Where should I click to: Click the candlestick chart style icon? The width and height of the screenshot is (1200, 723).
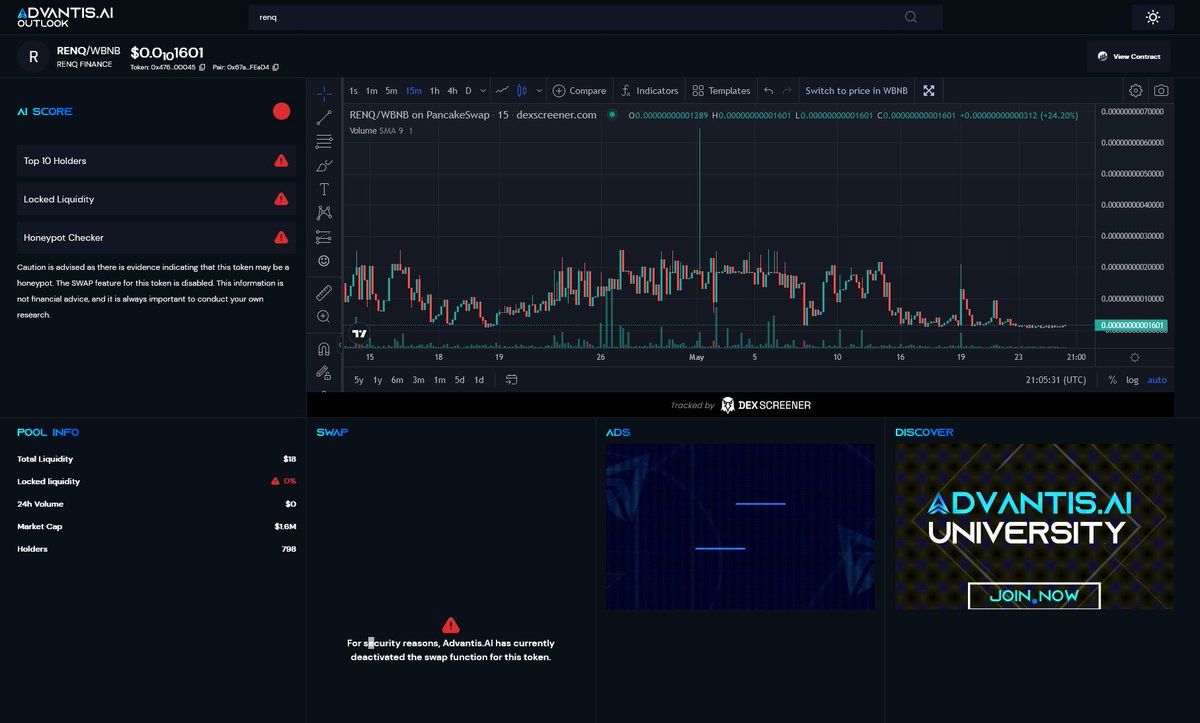522,90
